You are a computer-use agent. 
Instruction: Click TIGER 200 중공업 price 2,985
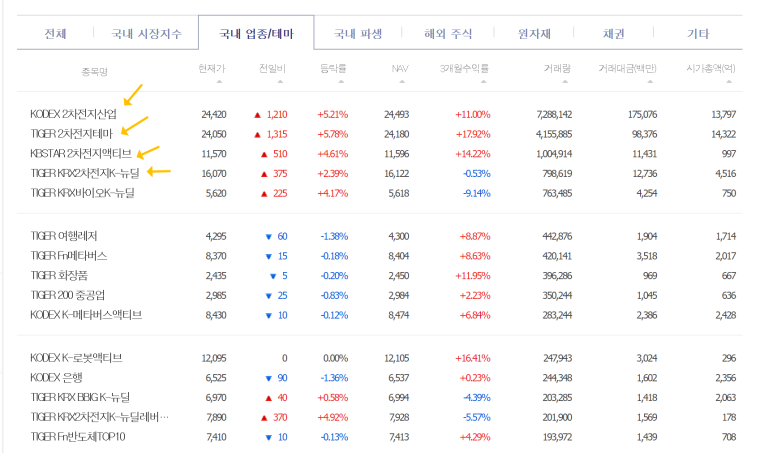click(x=216, y=295)
